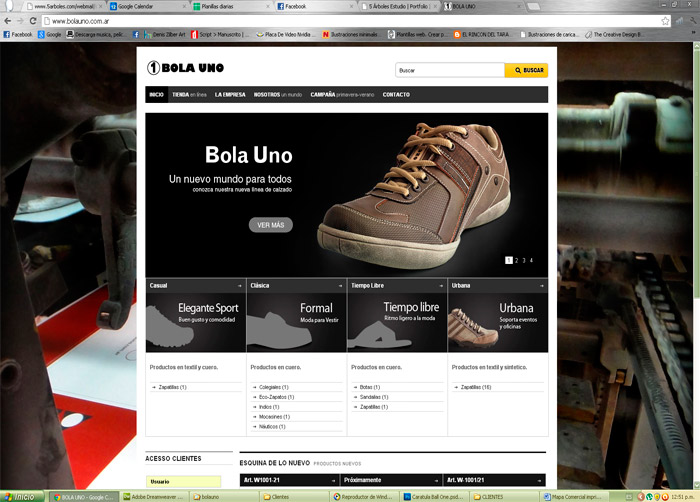Open Google bookmark in bookmarks bar

pos(50,34)
